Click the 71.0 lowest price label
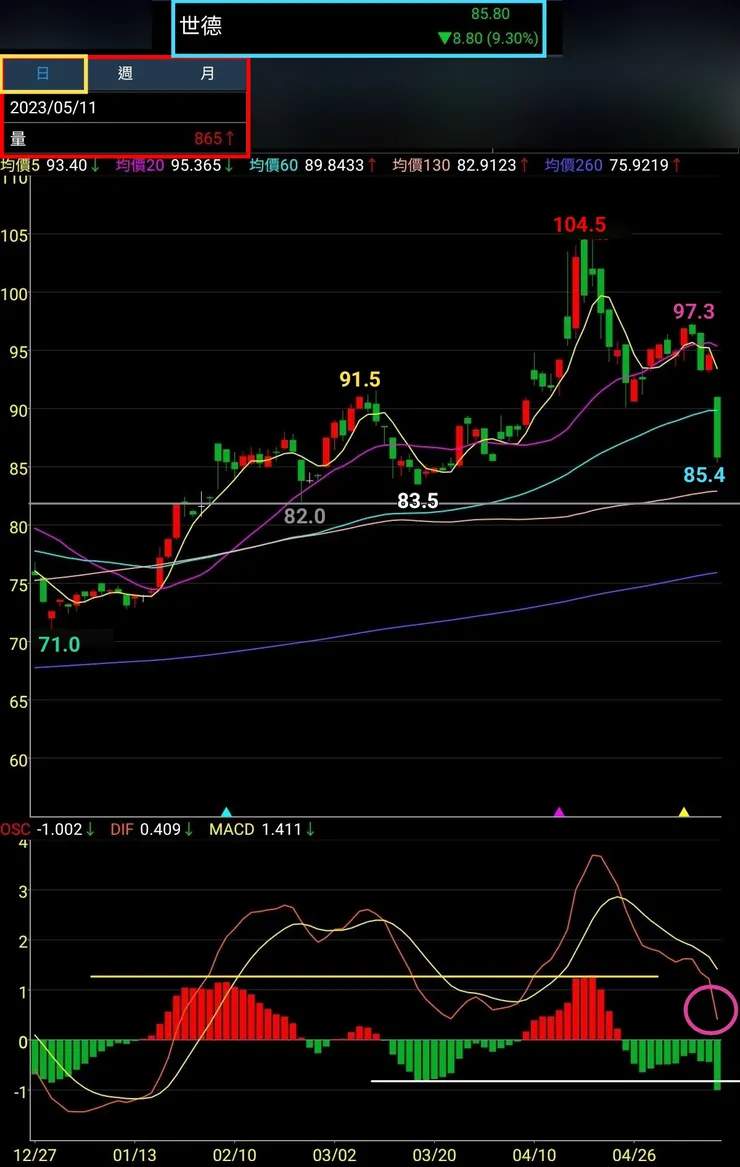 click(60, 645)
